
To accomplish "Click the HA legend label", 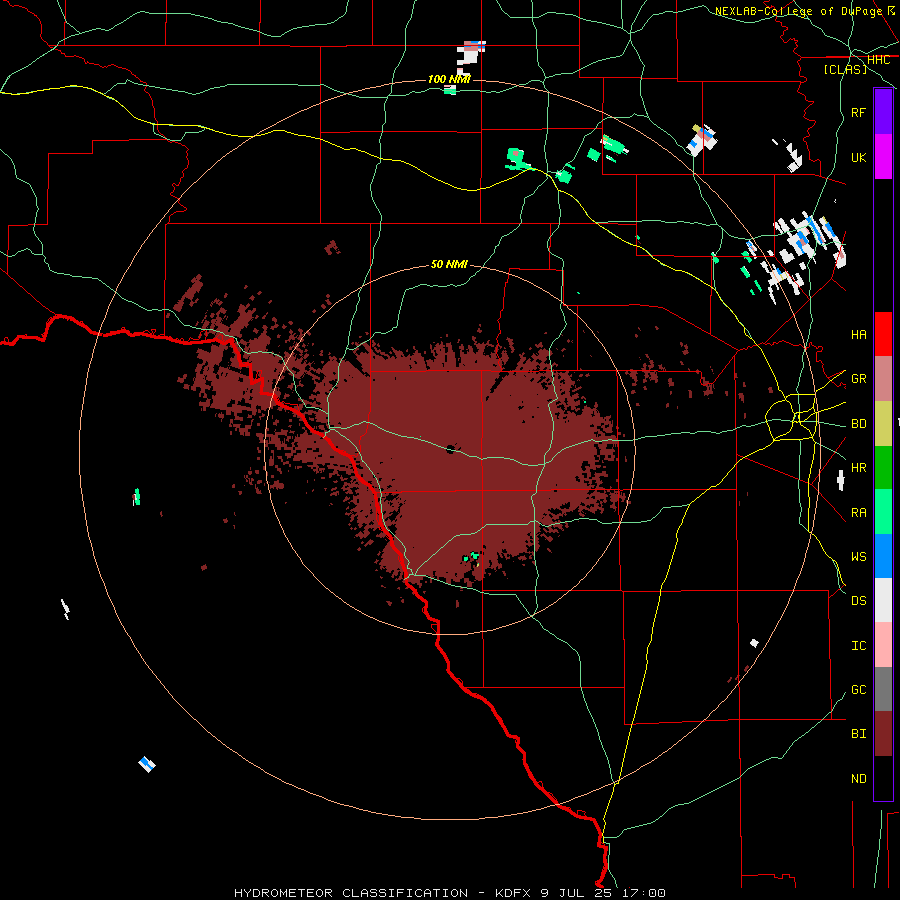I will (859, 335).
